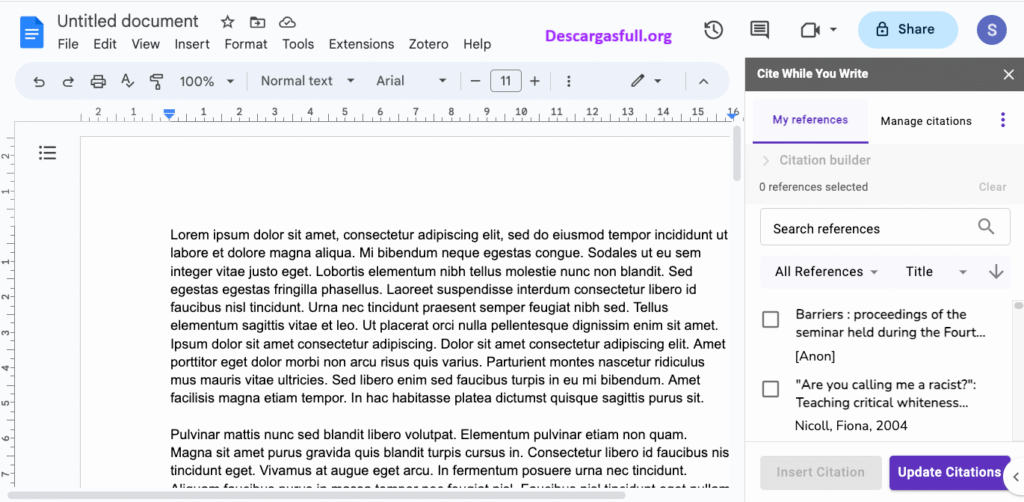This screenshot has height=502, width=1024.
Task: Check the 'Barriers : proceedings' reference
Action: 770,319
